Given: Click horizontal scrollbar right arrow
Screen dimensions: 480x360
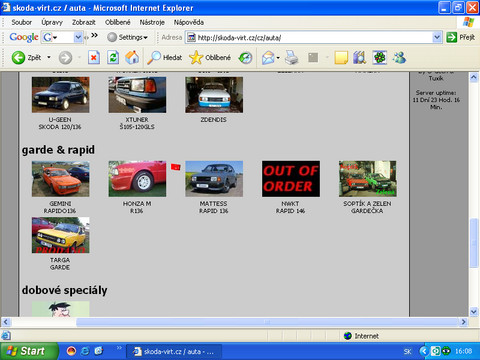Looking at the screenshot, I should (463, 322).
